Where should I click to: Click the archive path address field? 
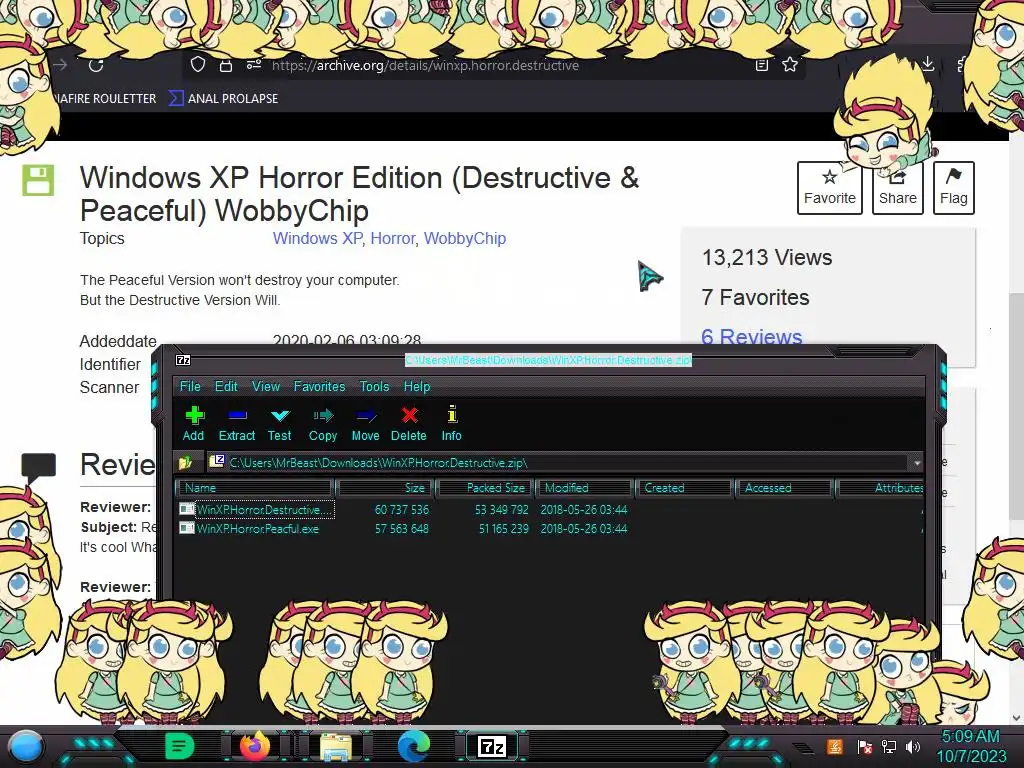558,462
